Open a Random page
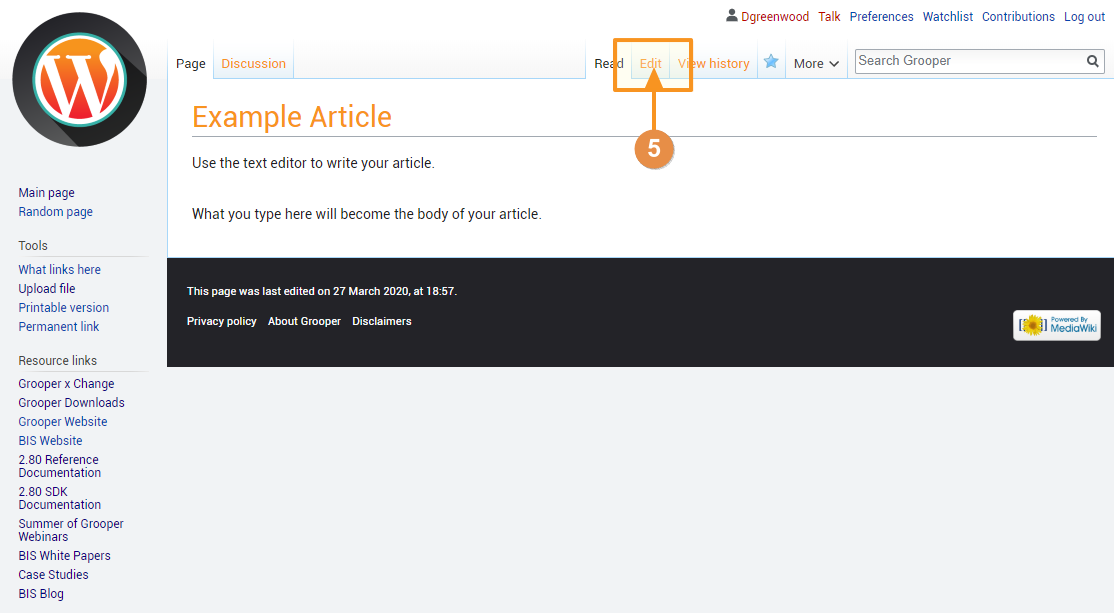The image size is (1114, 613). [55, 212]
